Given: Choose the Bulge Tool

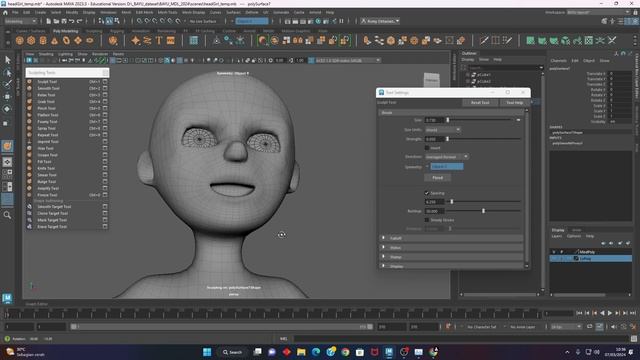Looking at the screenshot, I should (x=46, y=182).
